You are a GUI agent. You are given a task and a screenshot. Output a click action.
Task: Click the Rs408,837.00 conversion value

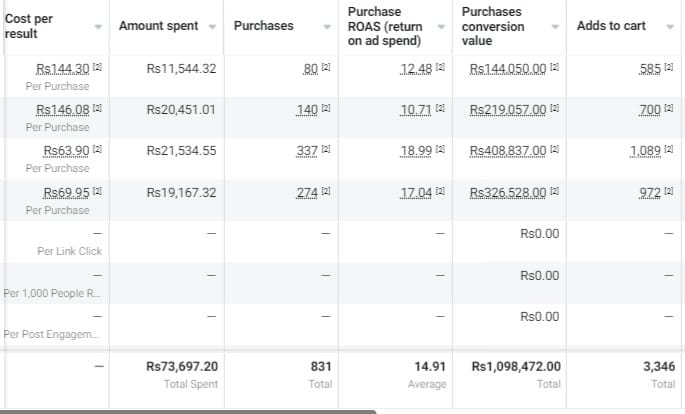click(x=508, y=150)
